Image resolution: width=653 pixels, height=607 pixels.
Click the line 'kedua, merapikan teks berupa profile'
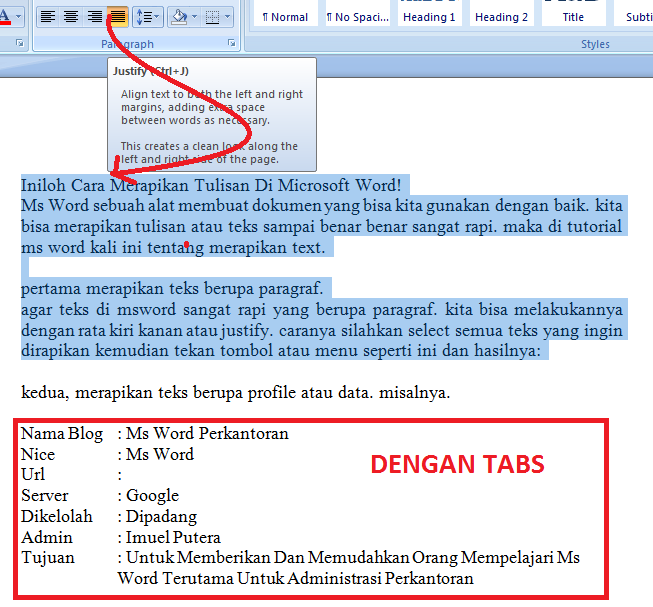[236, 392]
